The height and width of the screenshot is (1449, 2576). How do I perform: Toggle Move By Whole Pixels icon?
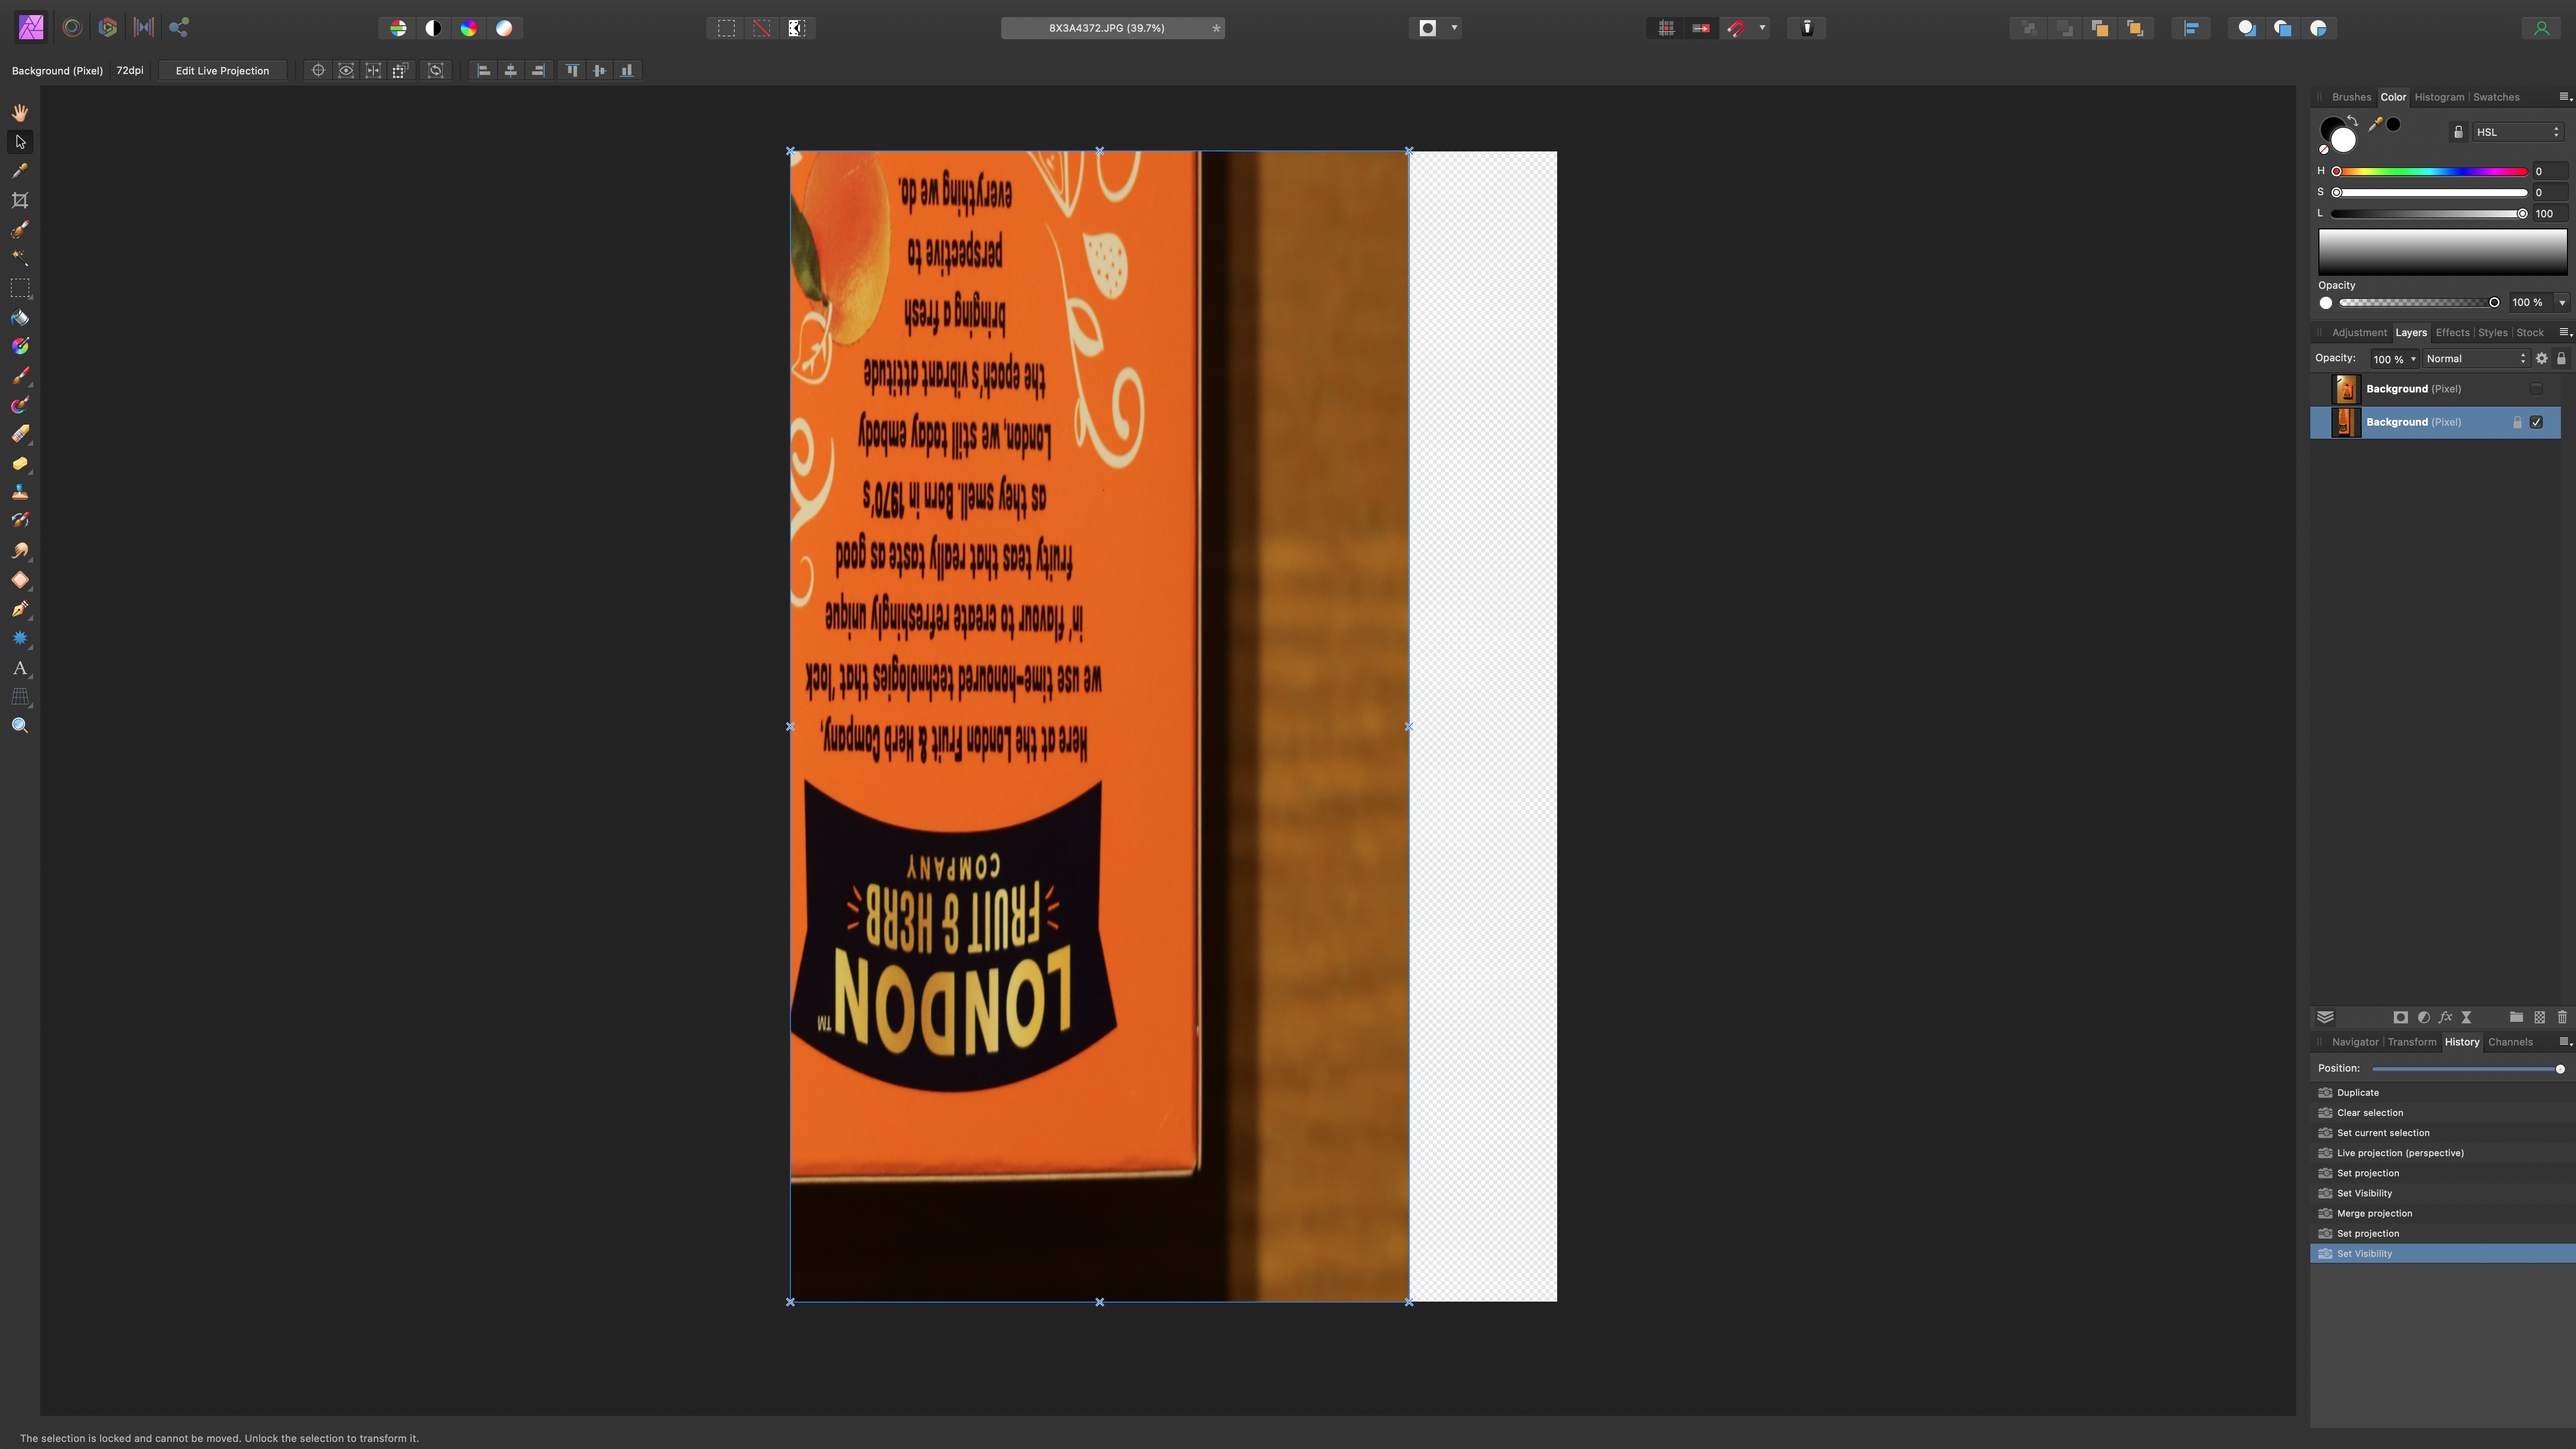1701,28
